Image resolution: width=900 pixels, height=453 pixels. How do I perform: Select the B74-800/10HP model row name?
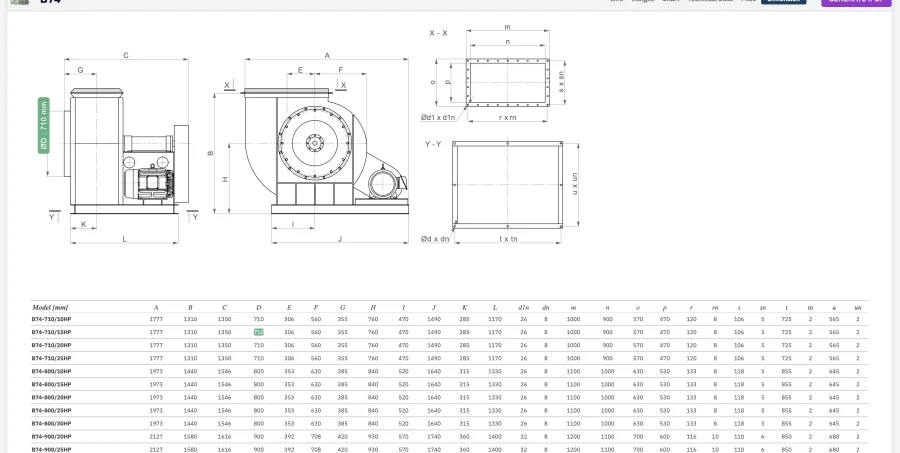point(51,371)
